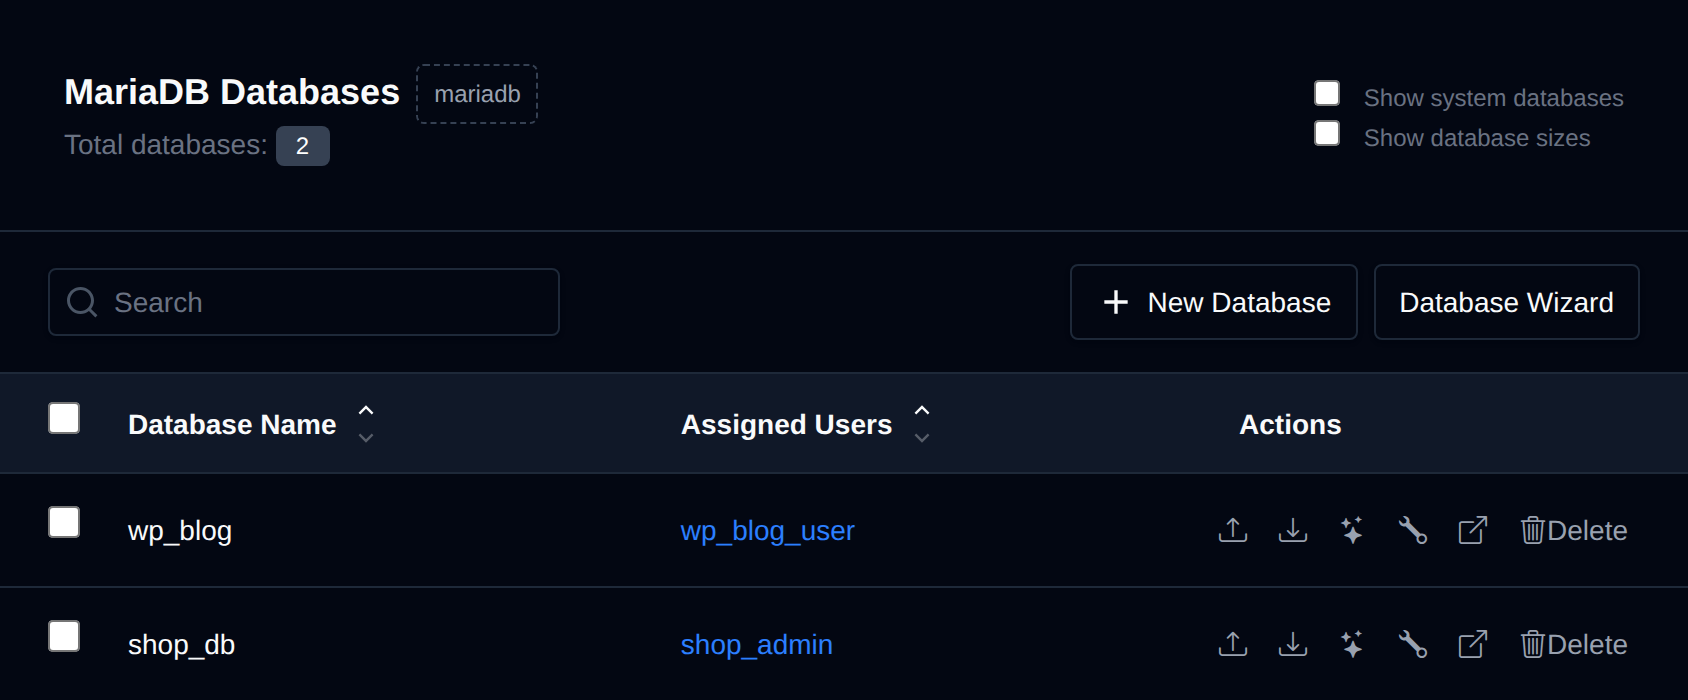Click external link icon in wp_blog row
Viewport: 1688px width, 700px height.
point(1473,530)
